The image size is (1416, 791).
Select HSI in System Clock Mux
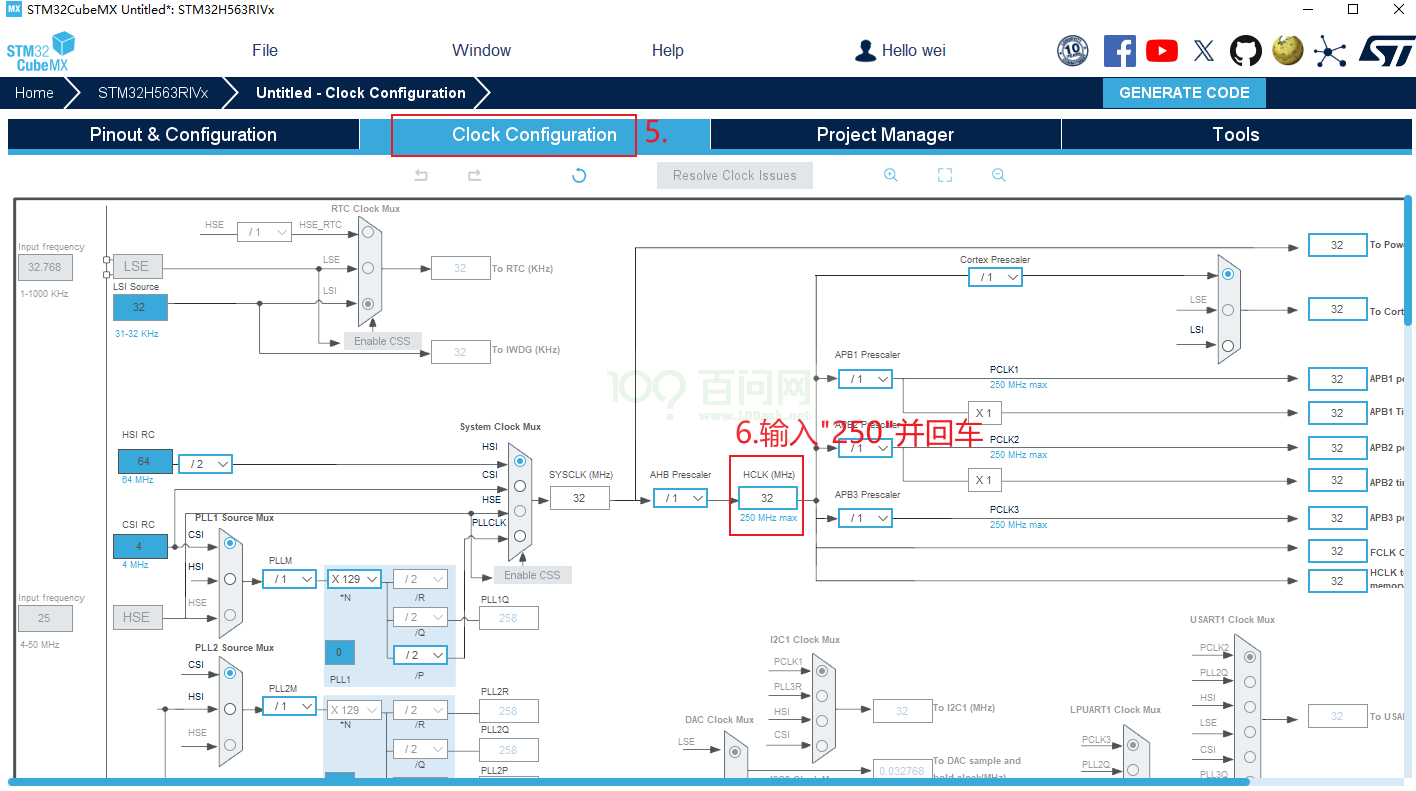[x=519, y=461]
